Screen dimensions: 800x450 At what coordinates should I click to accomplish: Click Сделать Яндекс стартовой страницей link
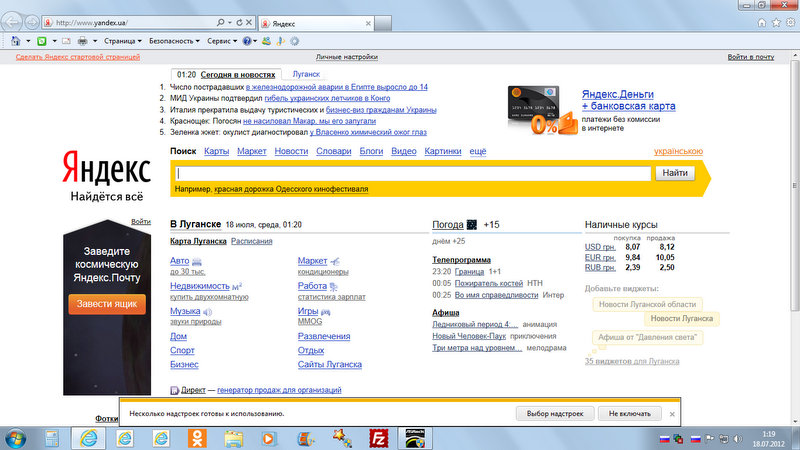point(78,57)
